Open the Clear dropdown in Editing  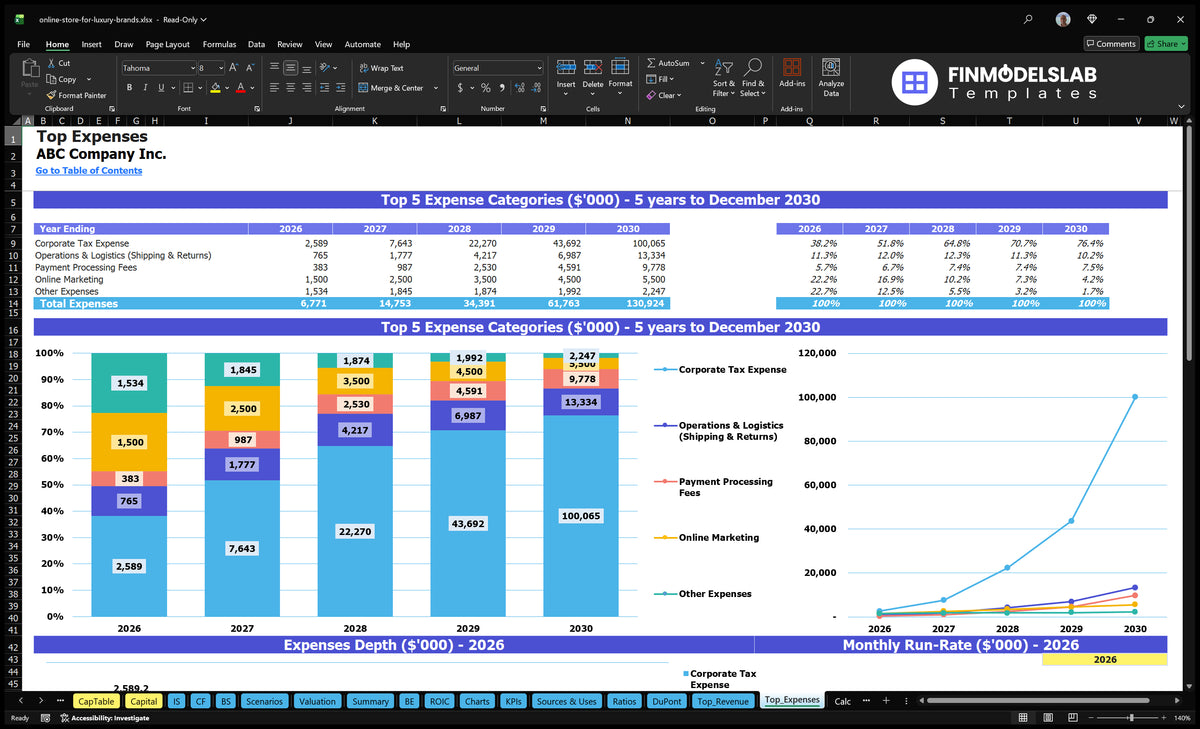664,95
